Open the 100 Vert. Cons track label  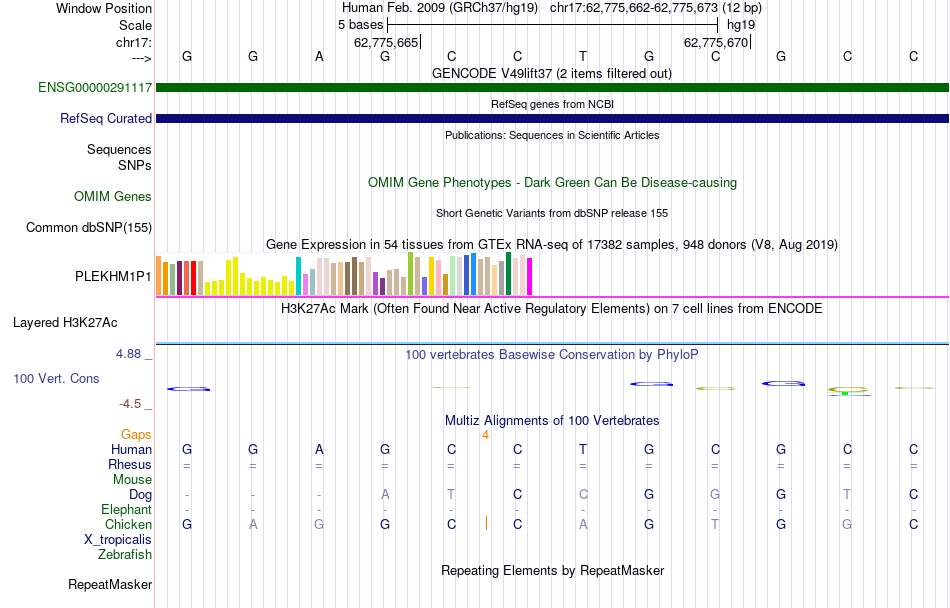[x=56, y=378]
